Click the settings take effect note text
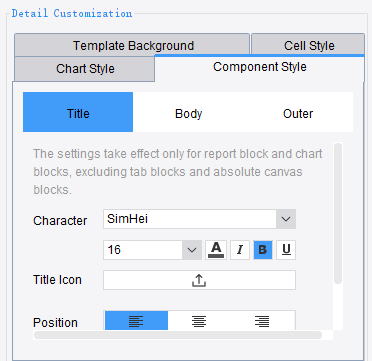 point(178,172)
